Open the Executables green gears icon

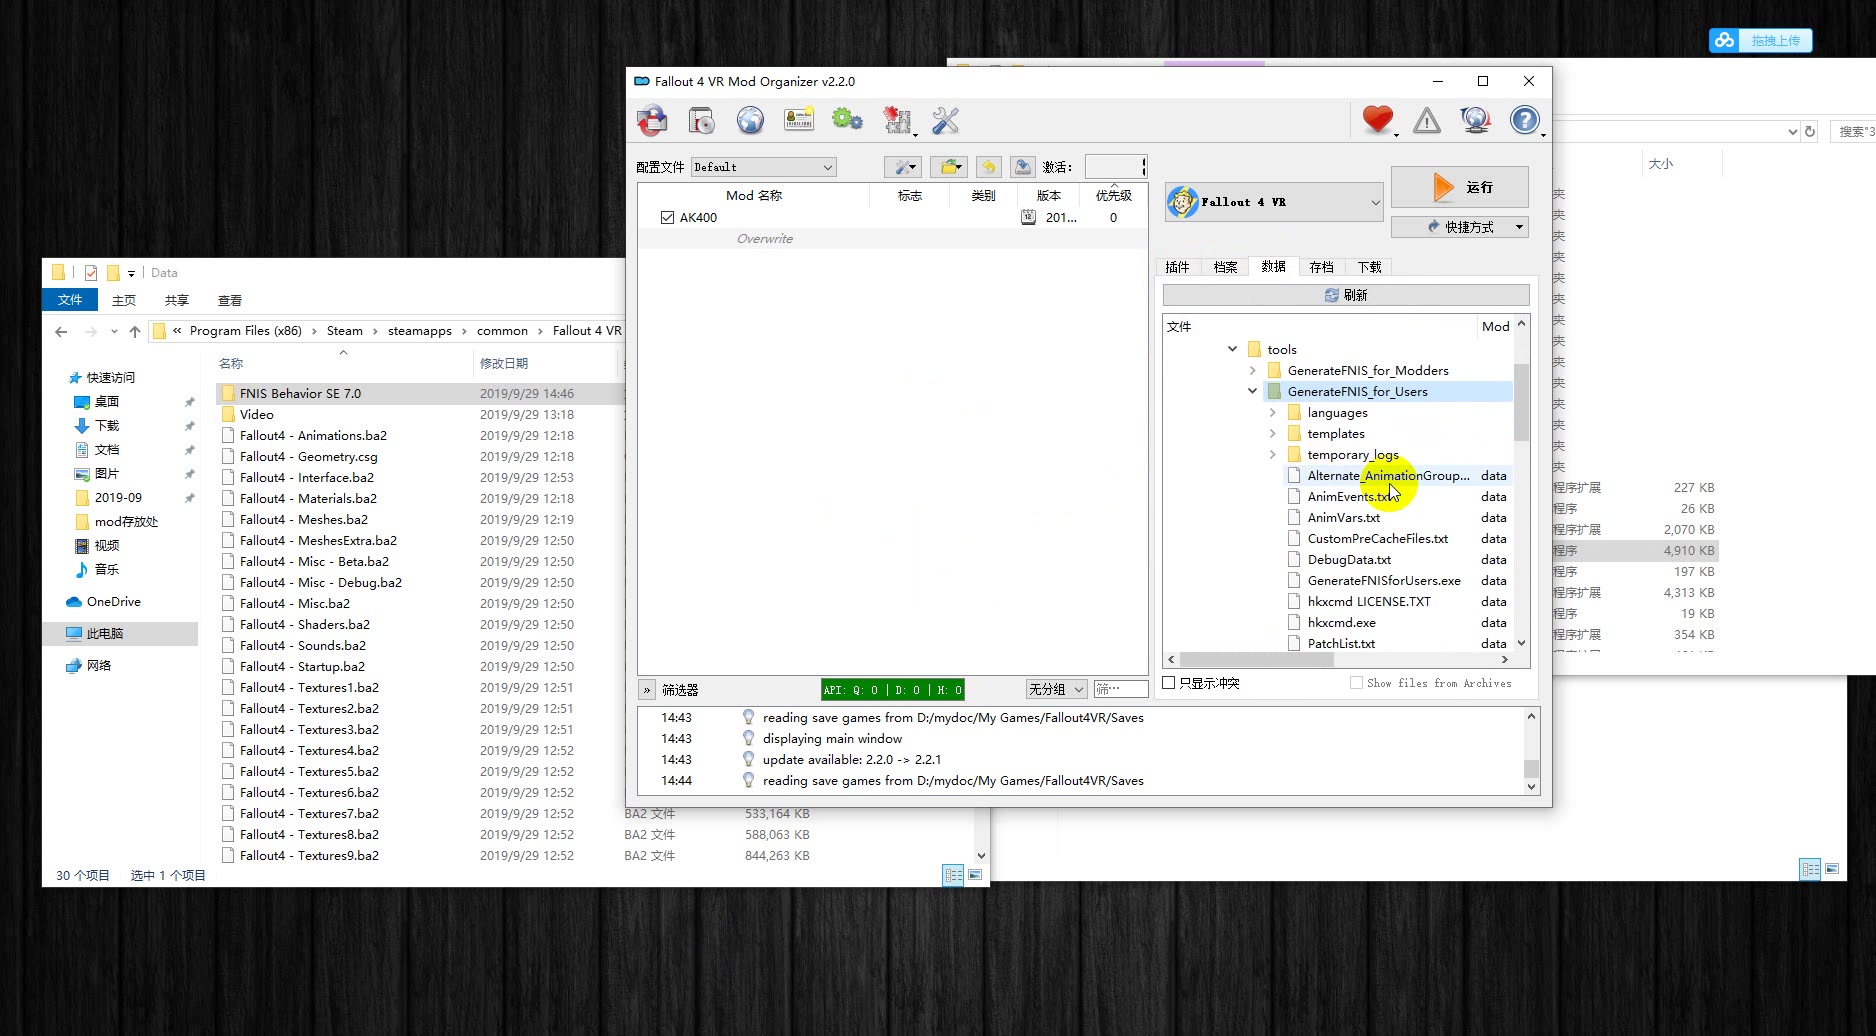[x=847, y=121]
